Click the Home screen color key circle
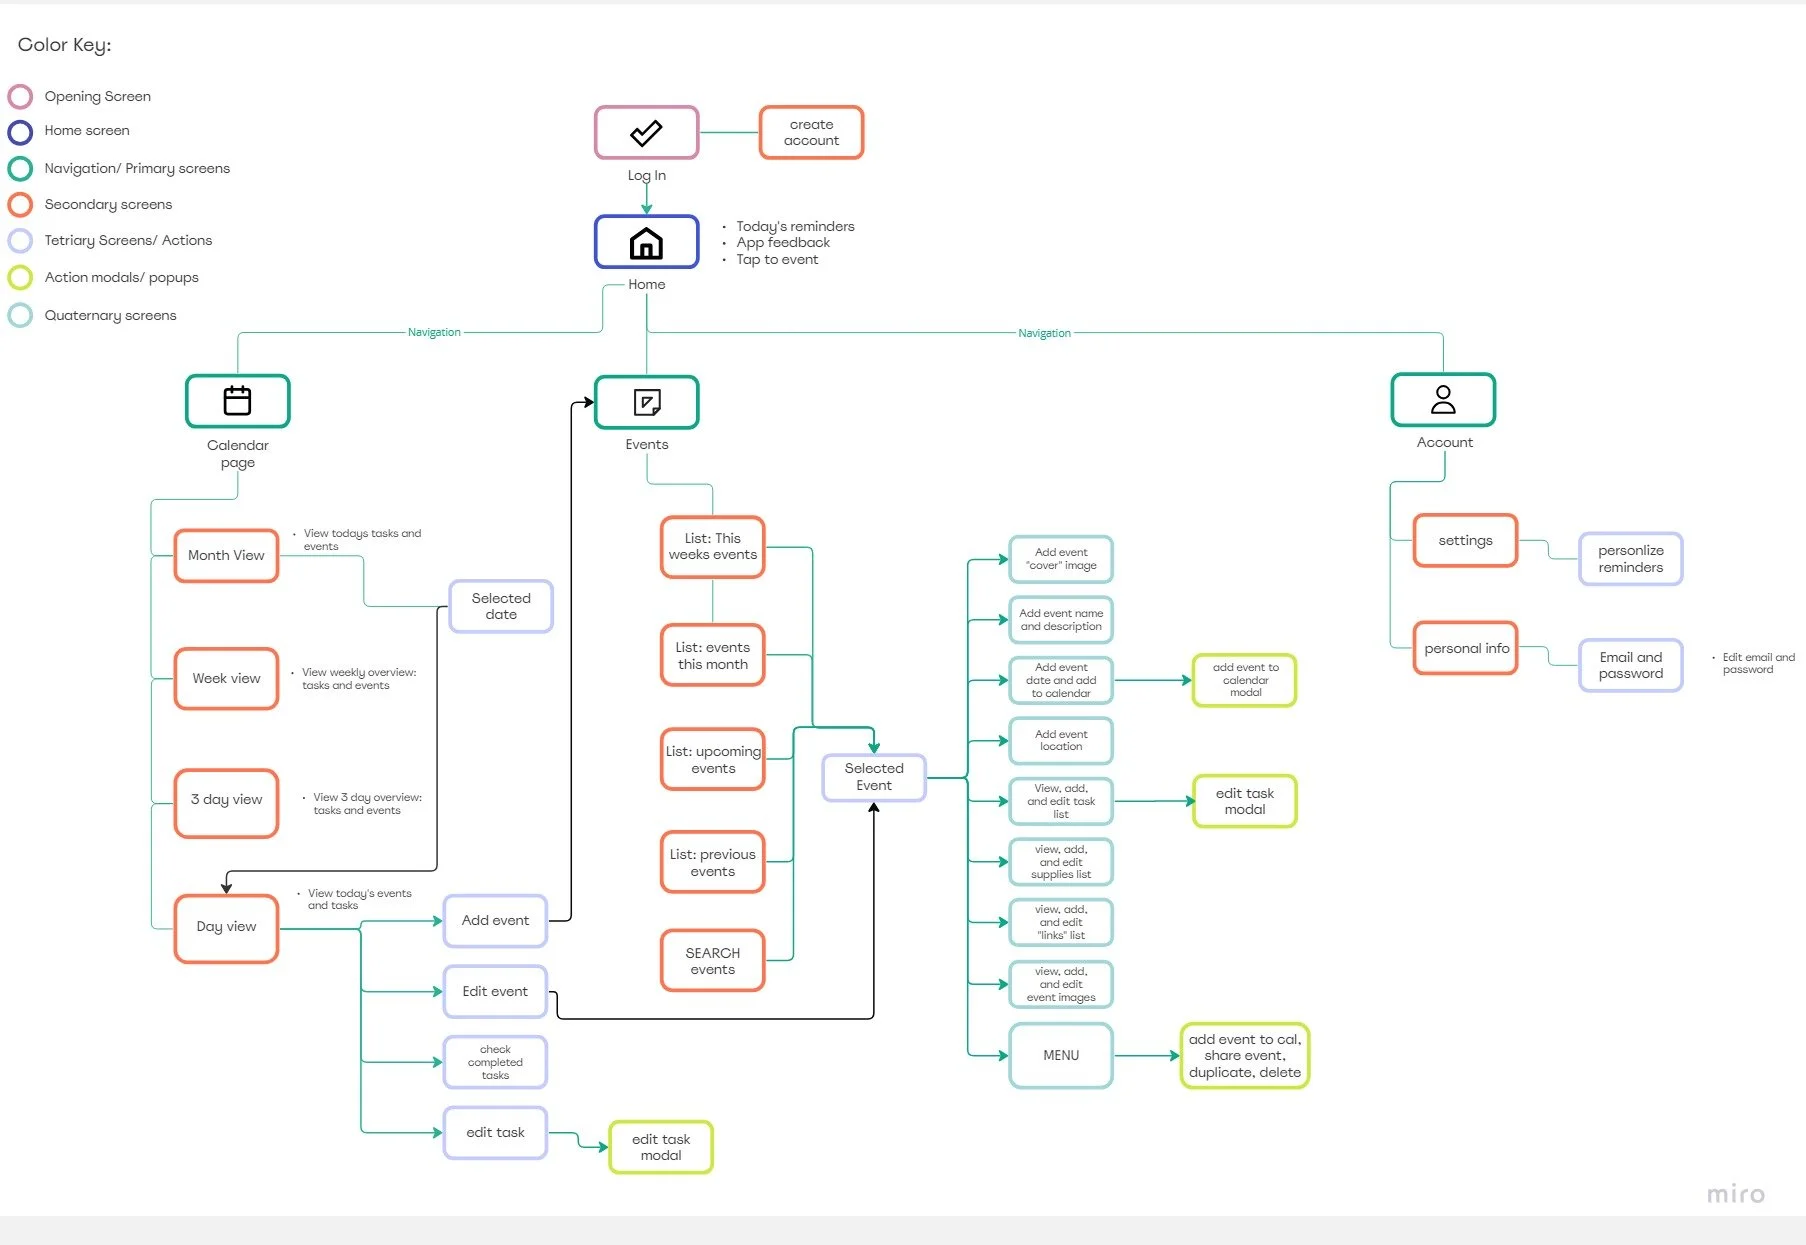 pyautogui.click(x=20, y=132)
